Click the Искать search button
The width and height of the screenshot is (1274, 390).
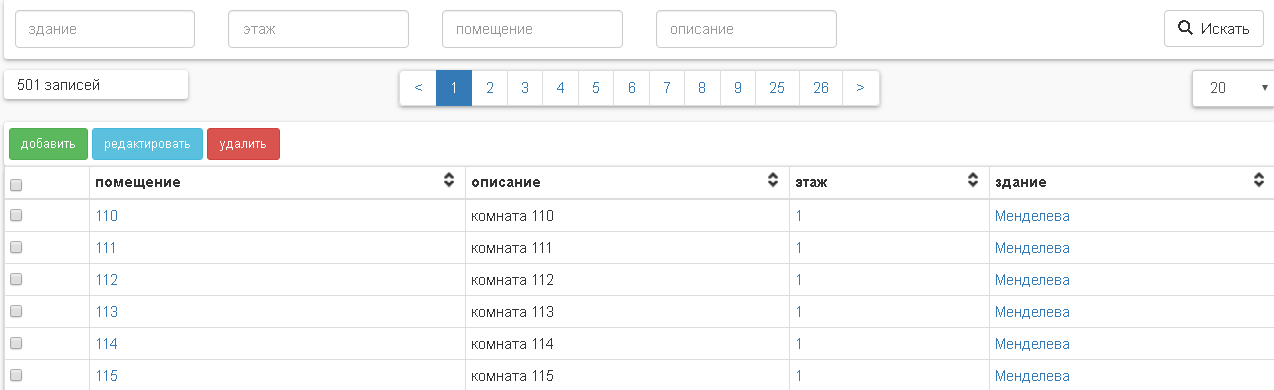1214,29
